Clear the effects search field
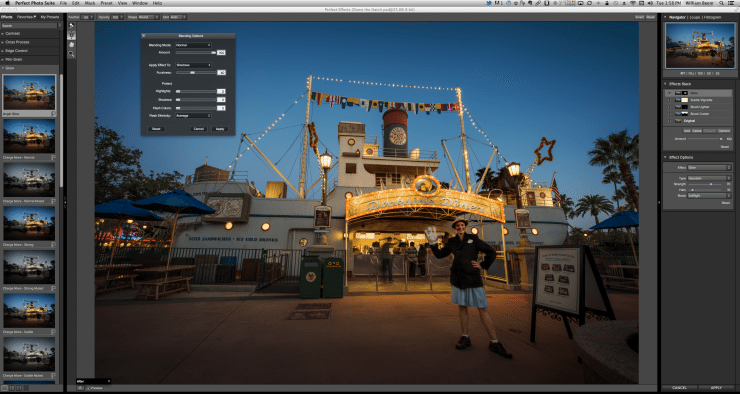 [59, 25]
